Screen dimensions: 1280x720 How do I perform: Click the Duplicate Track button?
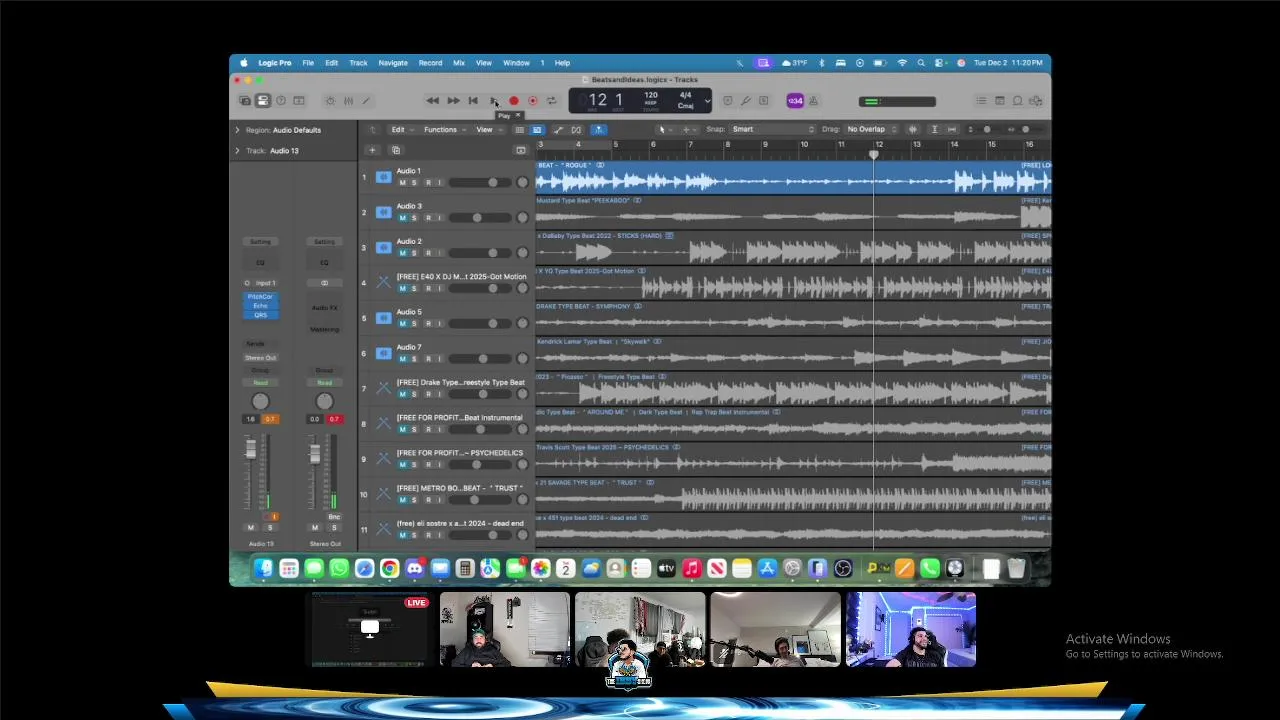tap(396, 151)
